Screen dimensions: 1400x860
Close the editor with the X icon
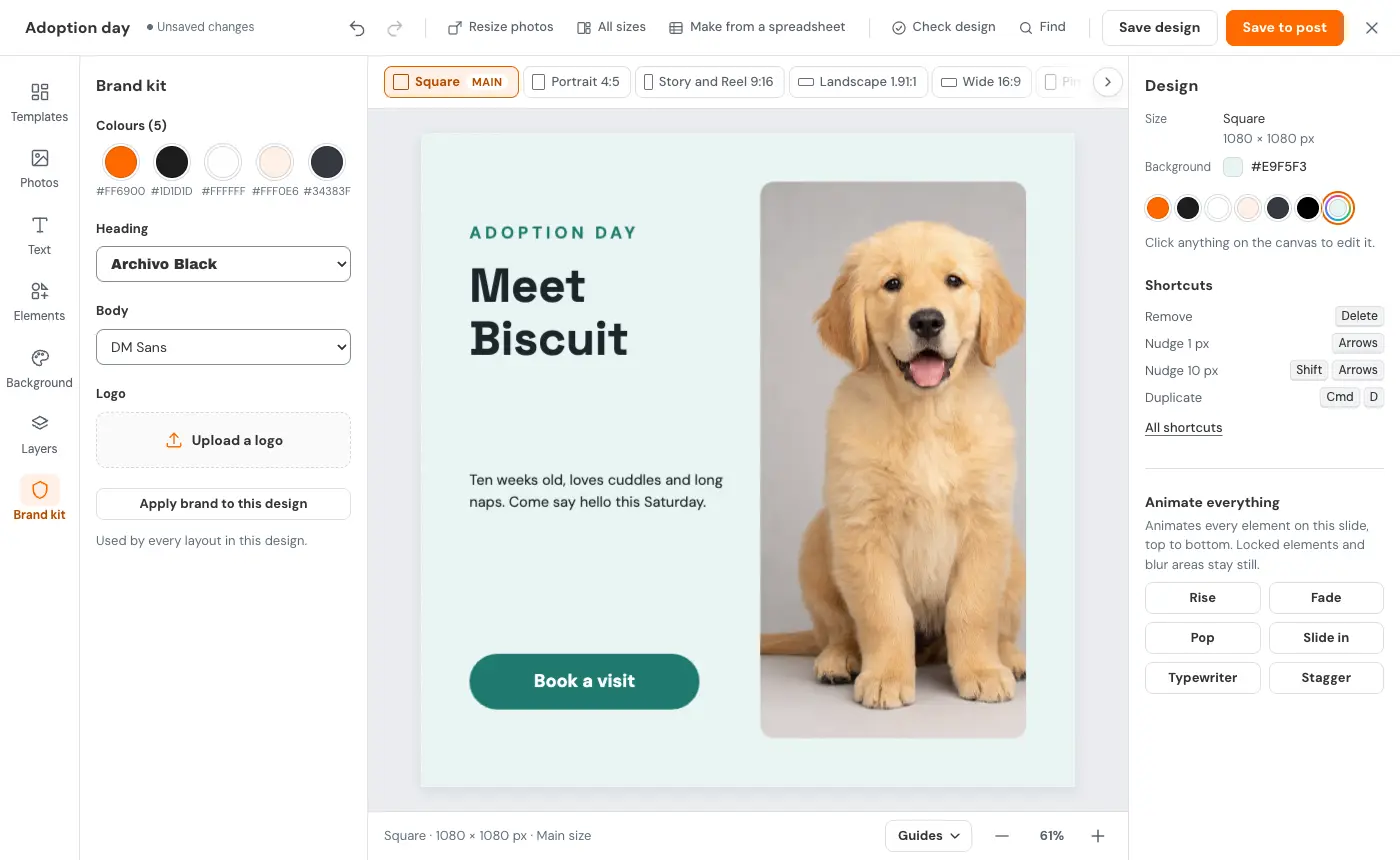pos(1372,28)
